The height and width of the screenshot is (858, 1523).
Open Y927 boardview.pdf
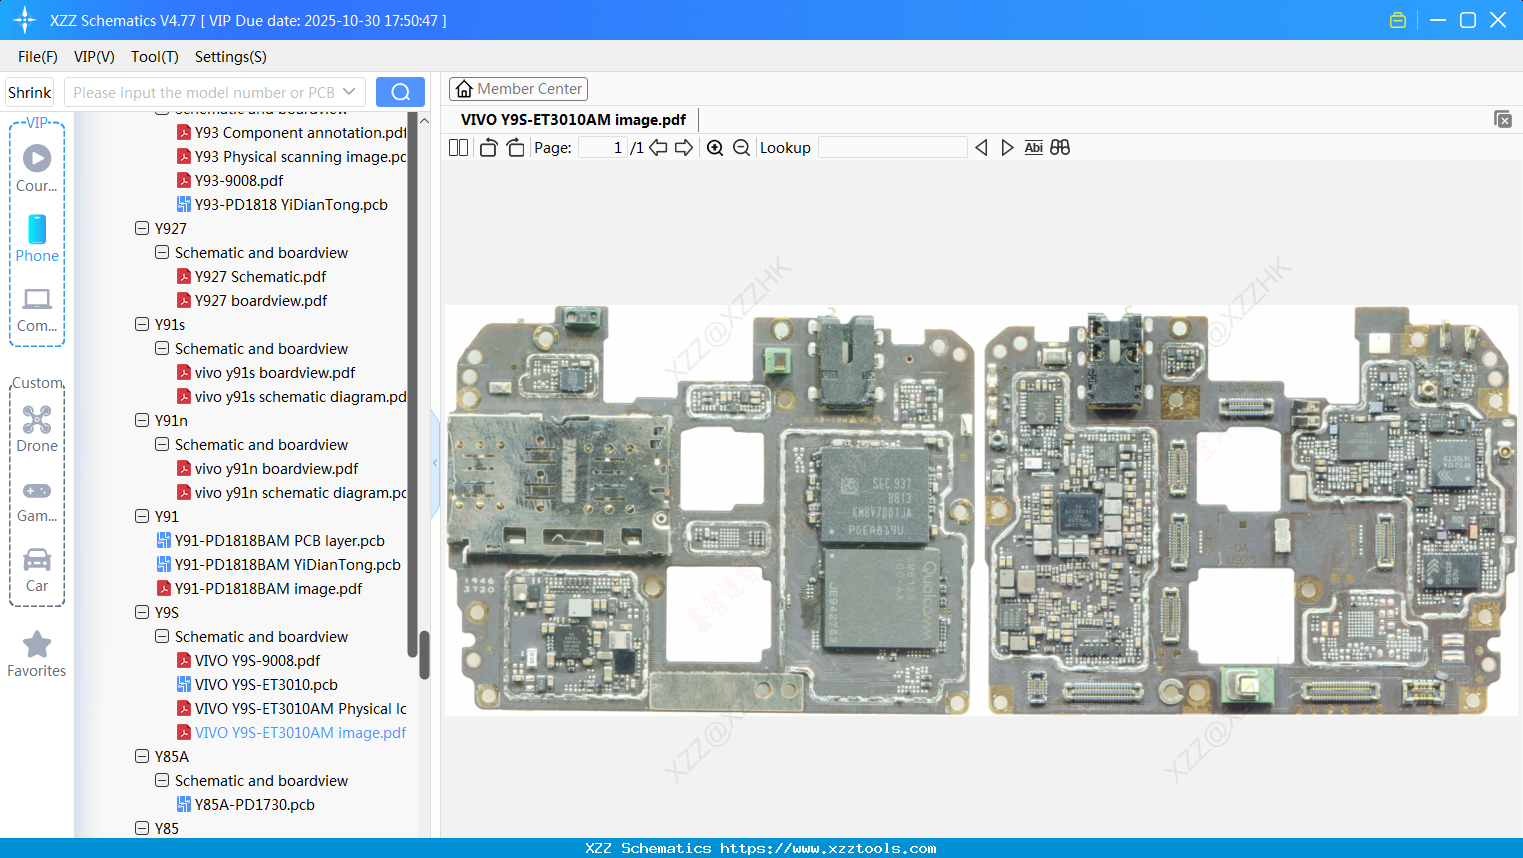pos(252,300)
